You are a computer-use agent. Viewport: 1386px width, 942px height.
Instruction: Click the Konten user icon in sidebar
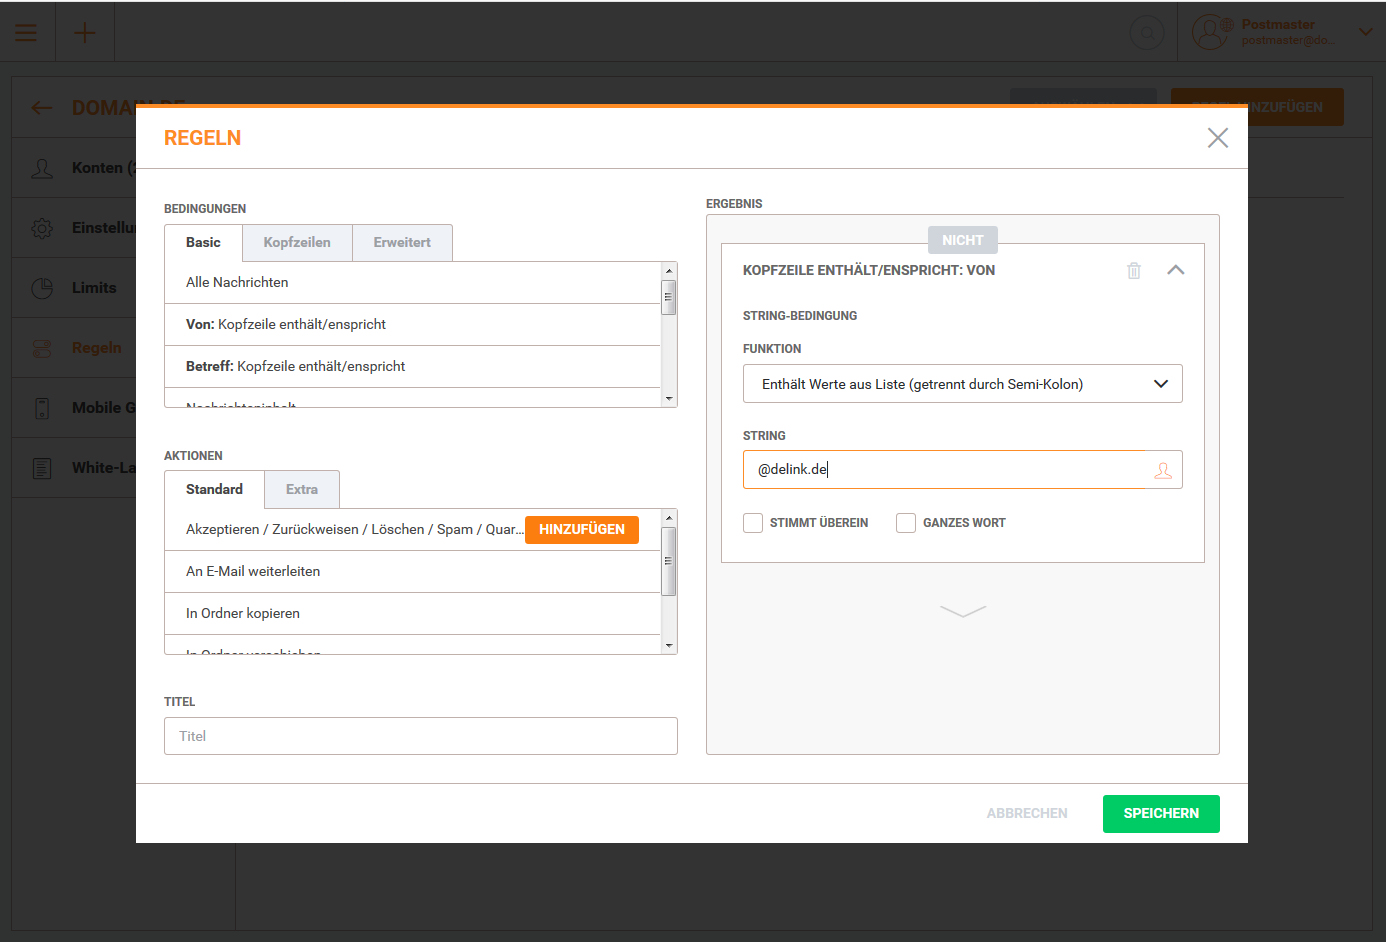42,168
